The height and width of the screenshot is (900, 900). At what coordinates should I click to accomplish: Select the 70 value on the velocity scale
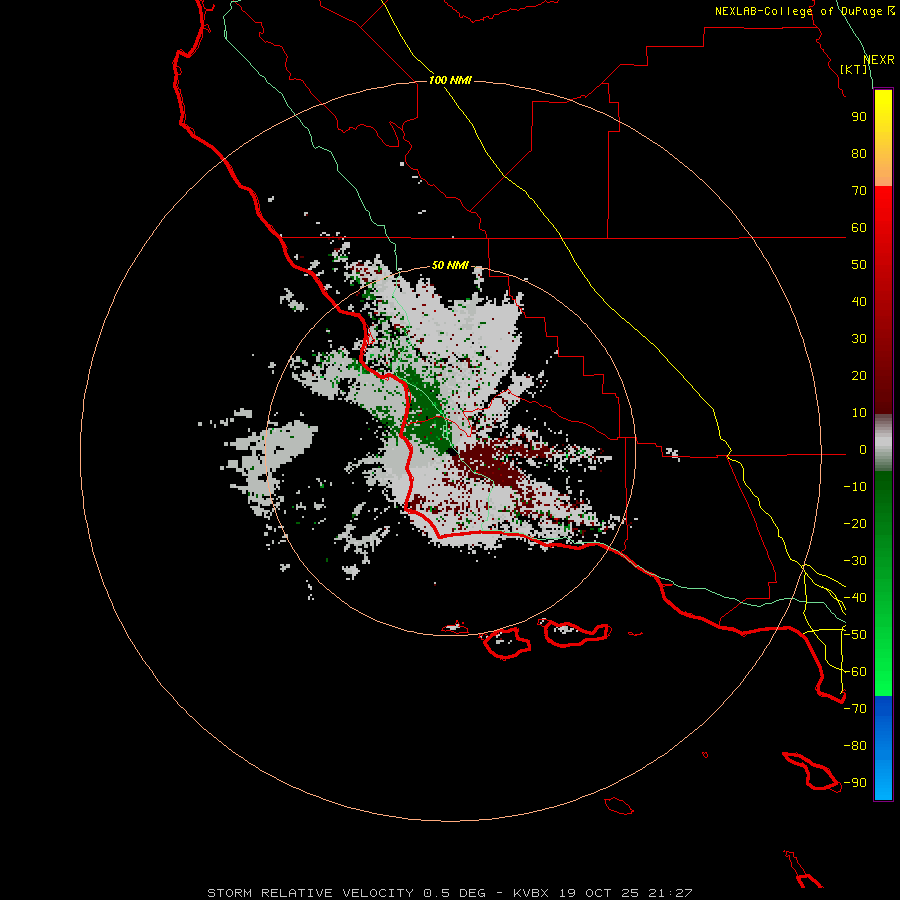(859, 191)
